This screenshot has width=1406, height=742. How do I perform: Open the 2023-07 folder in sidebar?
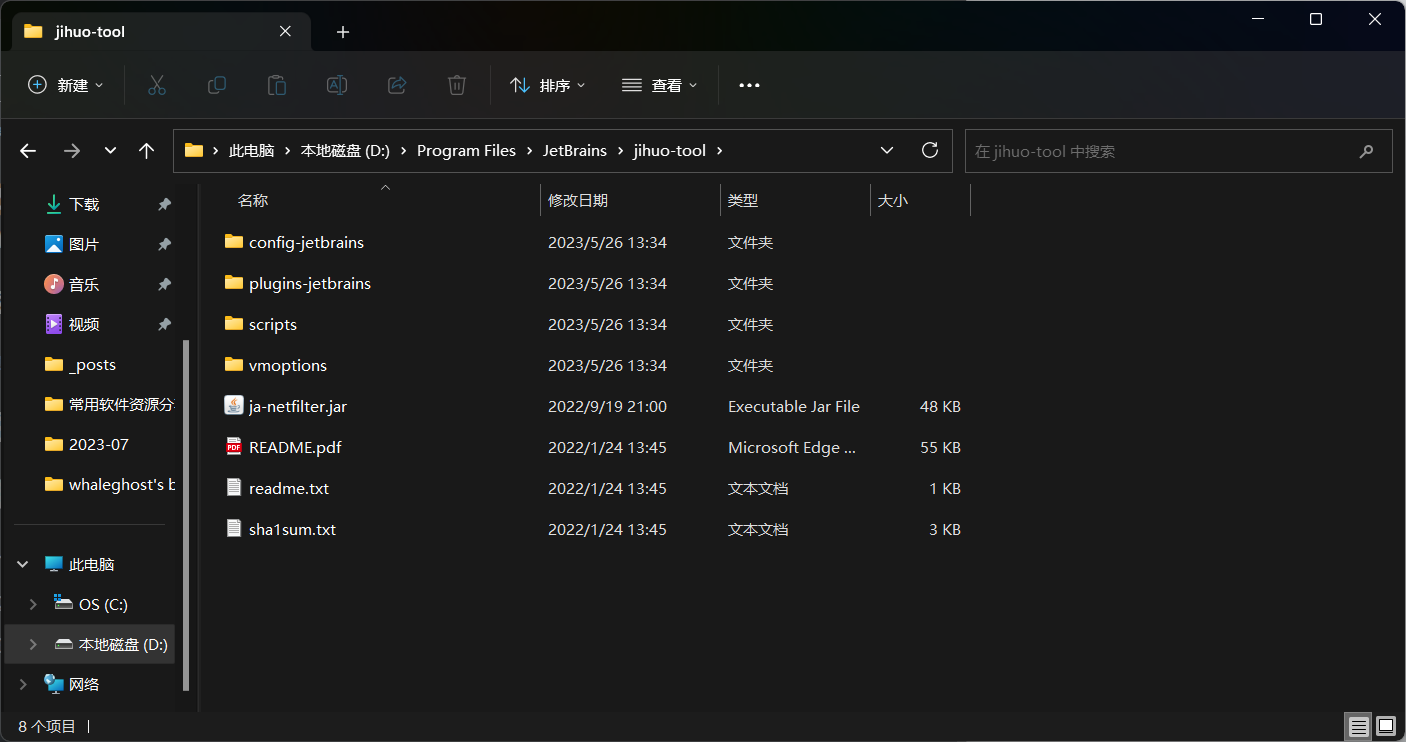pyautogui.click(x=98, y=444)
